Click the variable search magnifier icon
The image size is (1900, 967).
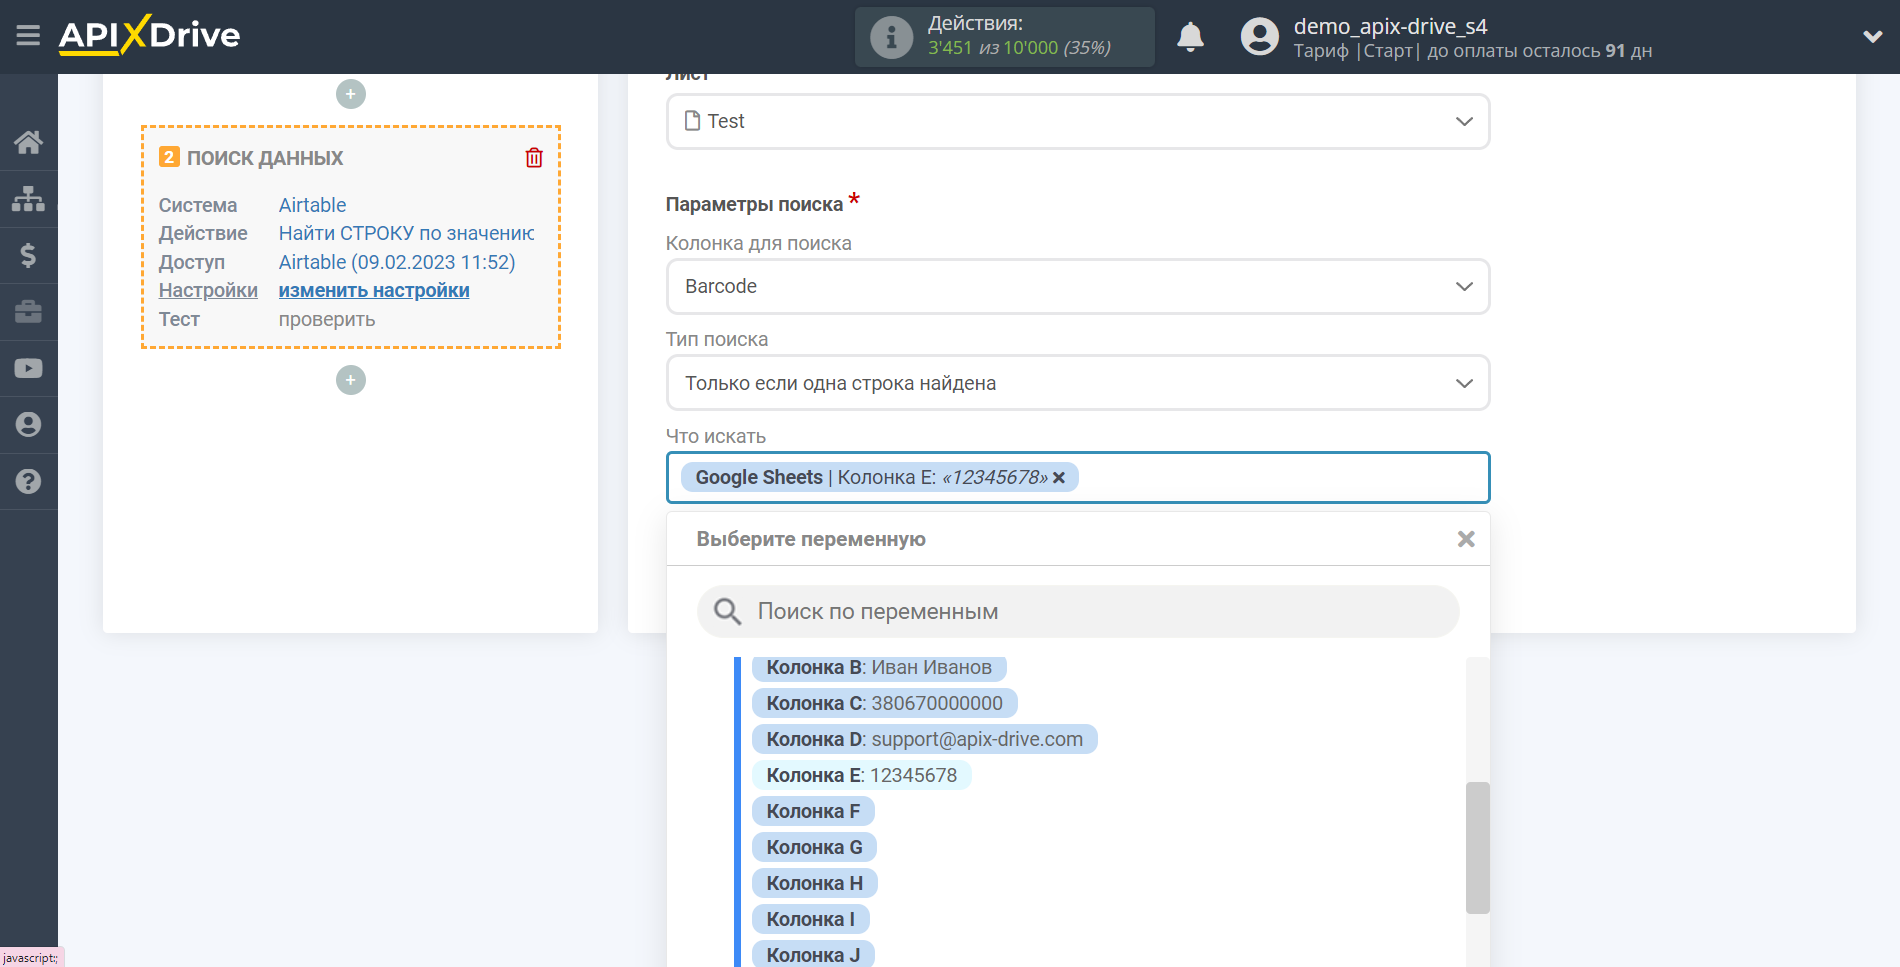[x=727, y=611]
